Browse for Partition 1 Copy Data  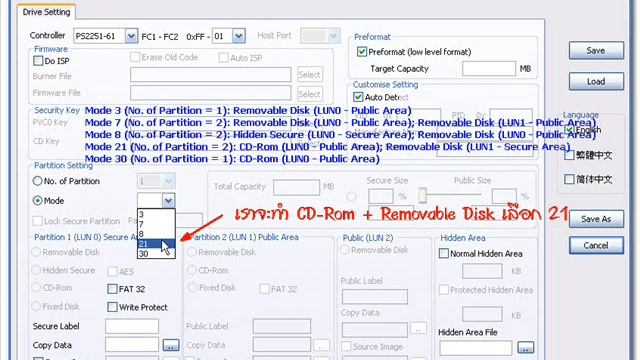click(171, 345)
